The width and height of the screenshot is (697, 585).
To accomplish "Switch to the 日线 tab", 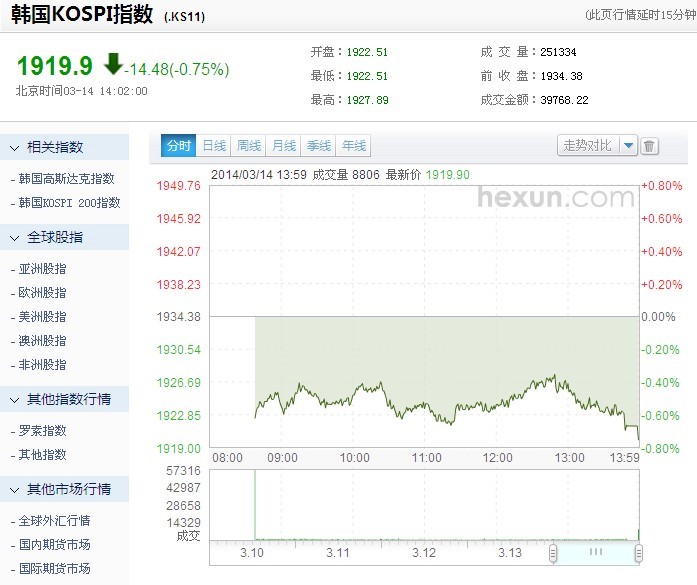I will click(x=214, y=145).
